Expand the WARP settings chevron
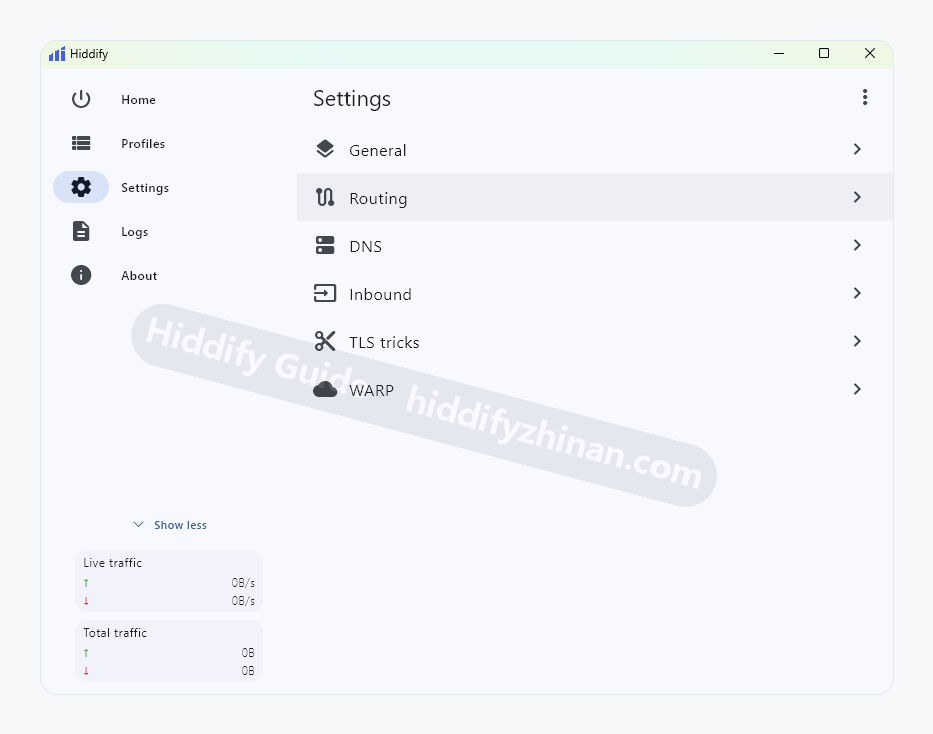Viewport: 933px width, 734px height. tap(857, 390)
